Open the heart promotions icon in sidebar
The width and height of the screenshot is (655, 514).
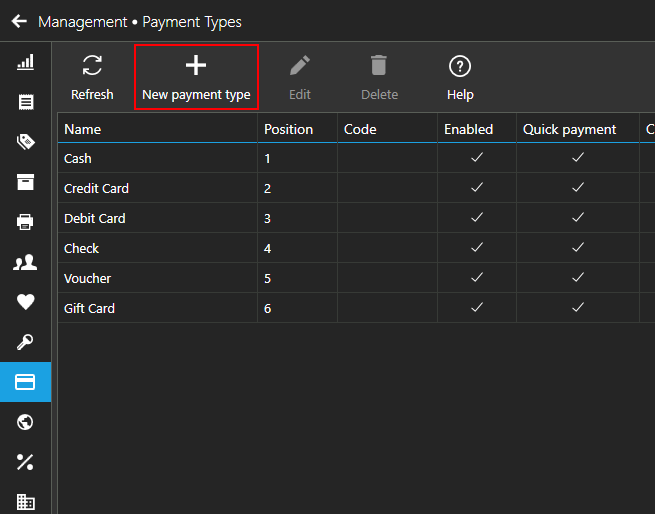[x=25, y=302]
